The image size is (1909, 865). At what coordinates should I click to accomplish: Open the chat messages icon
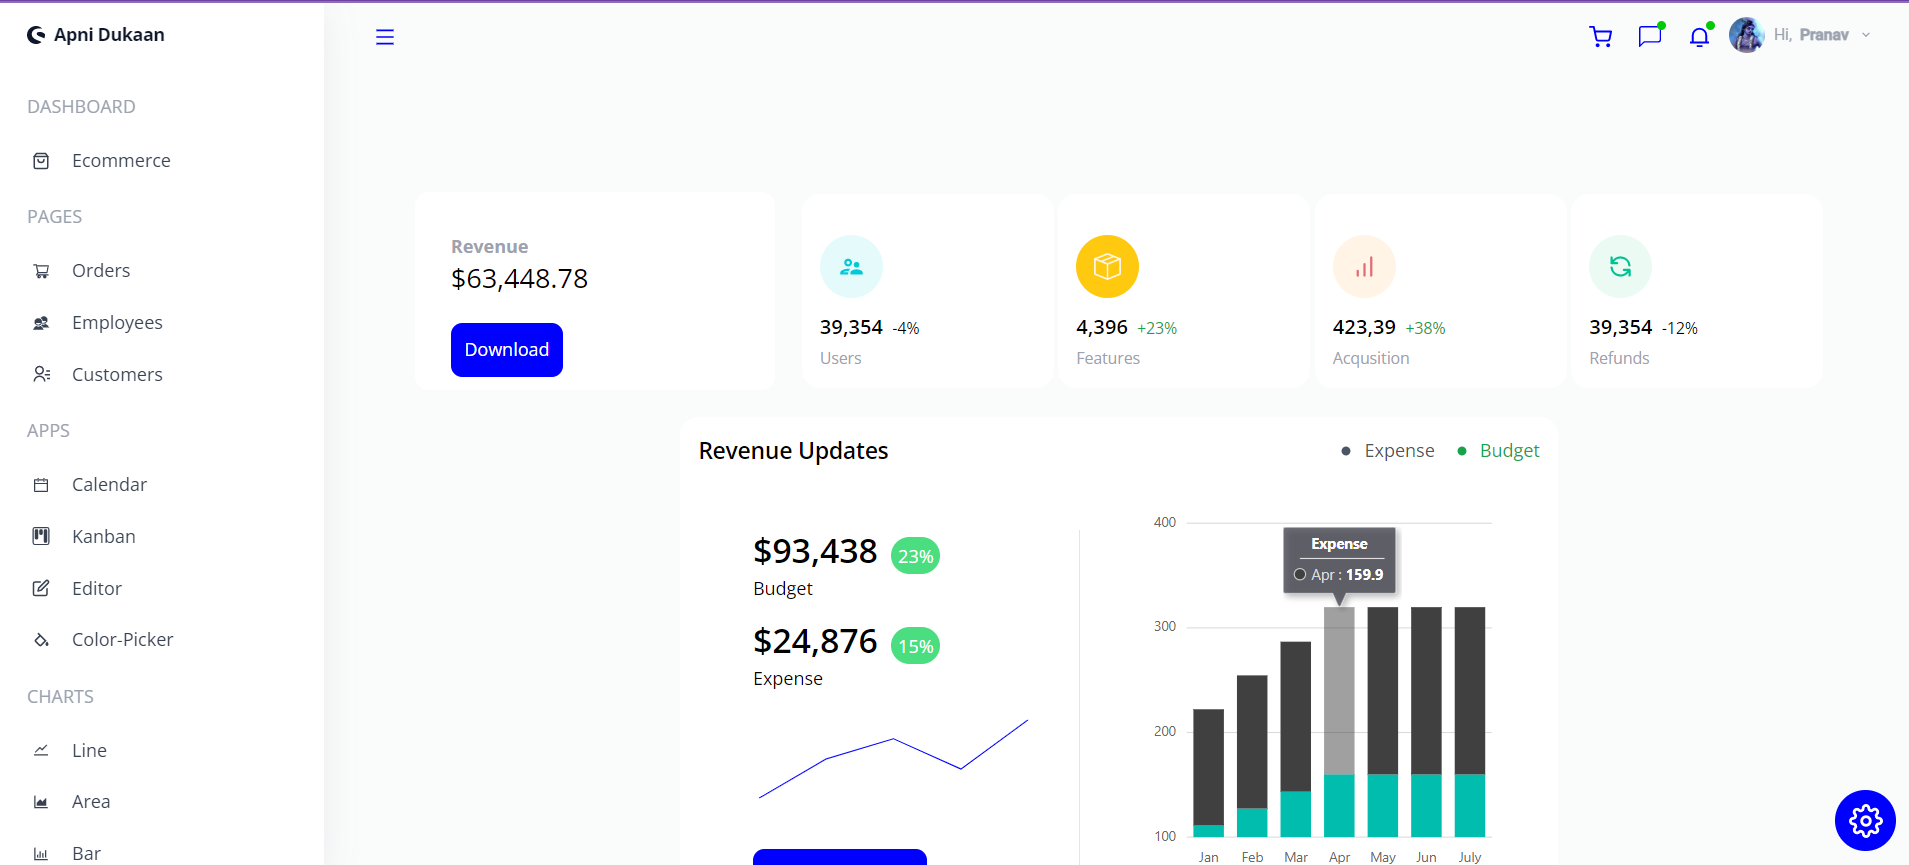[1650, 36]
